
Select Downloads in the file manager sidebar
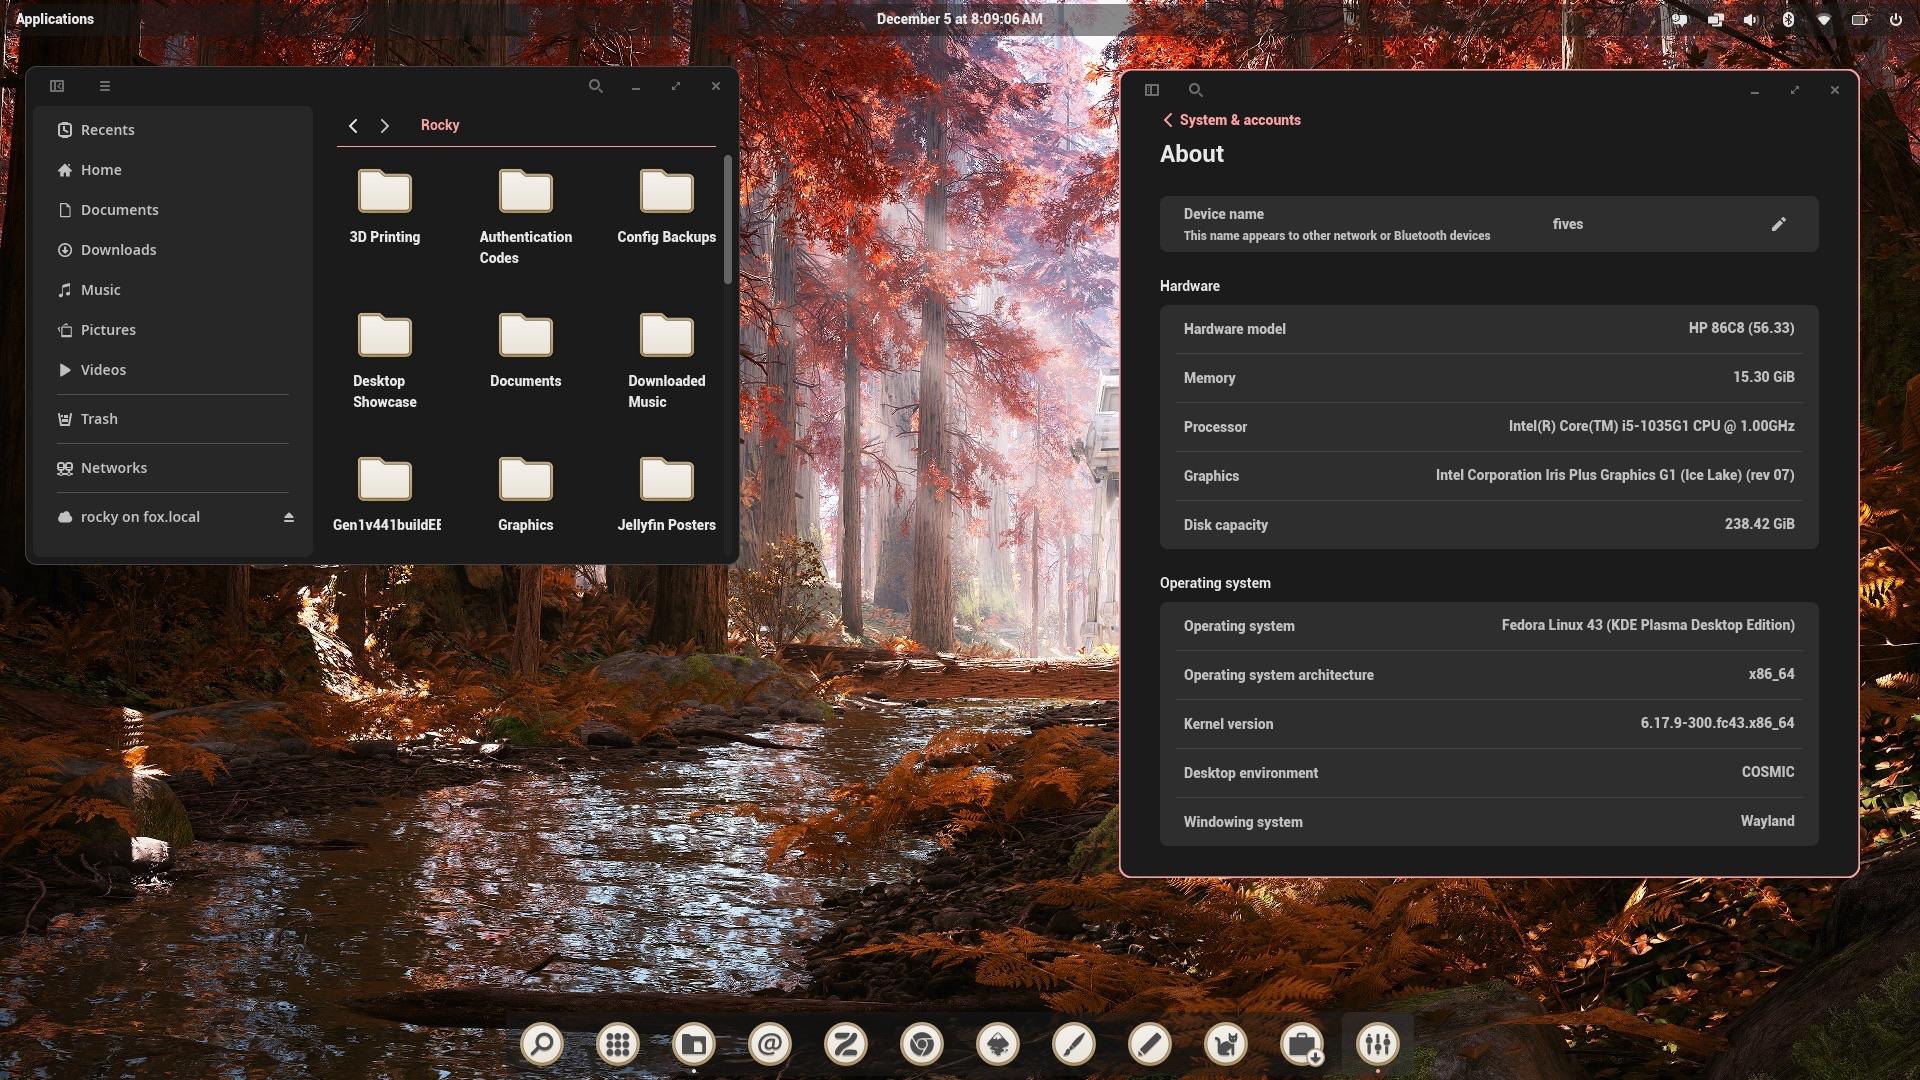point(118,250)
